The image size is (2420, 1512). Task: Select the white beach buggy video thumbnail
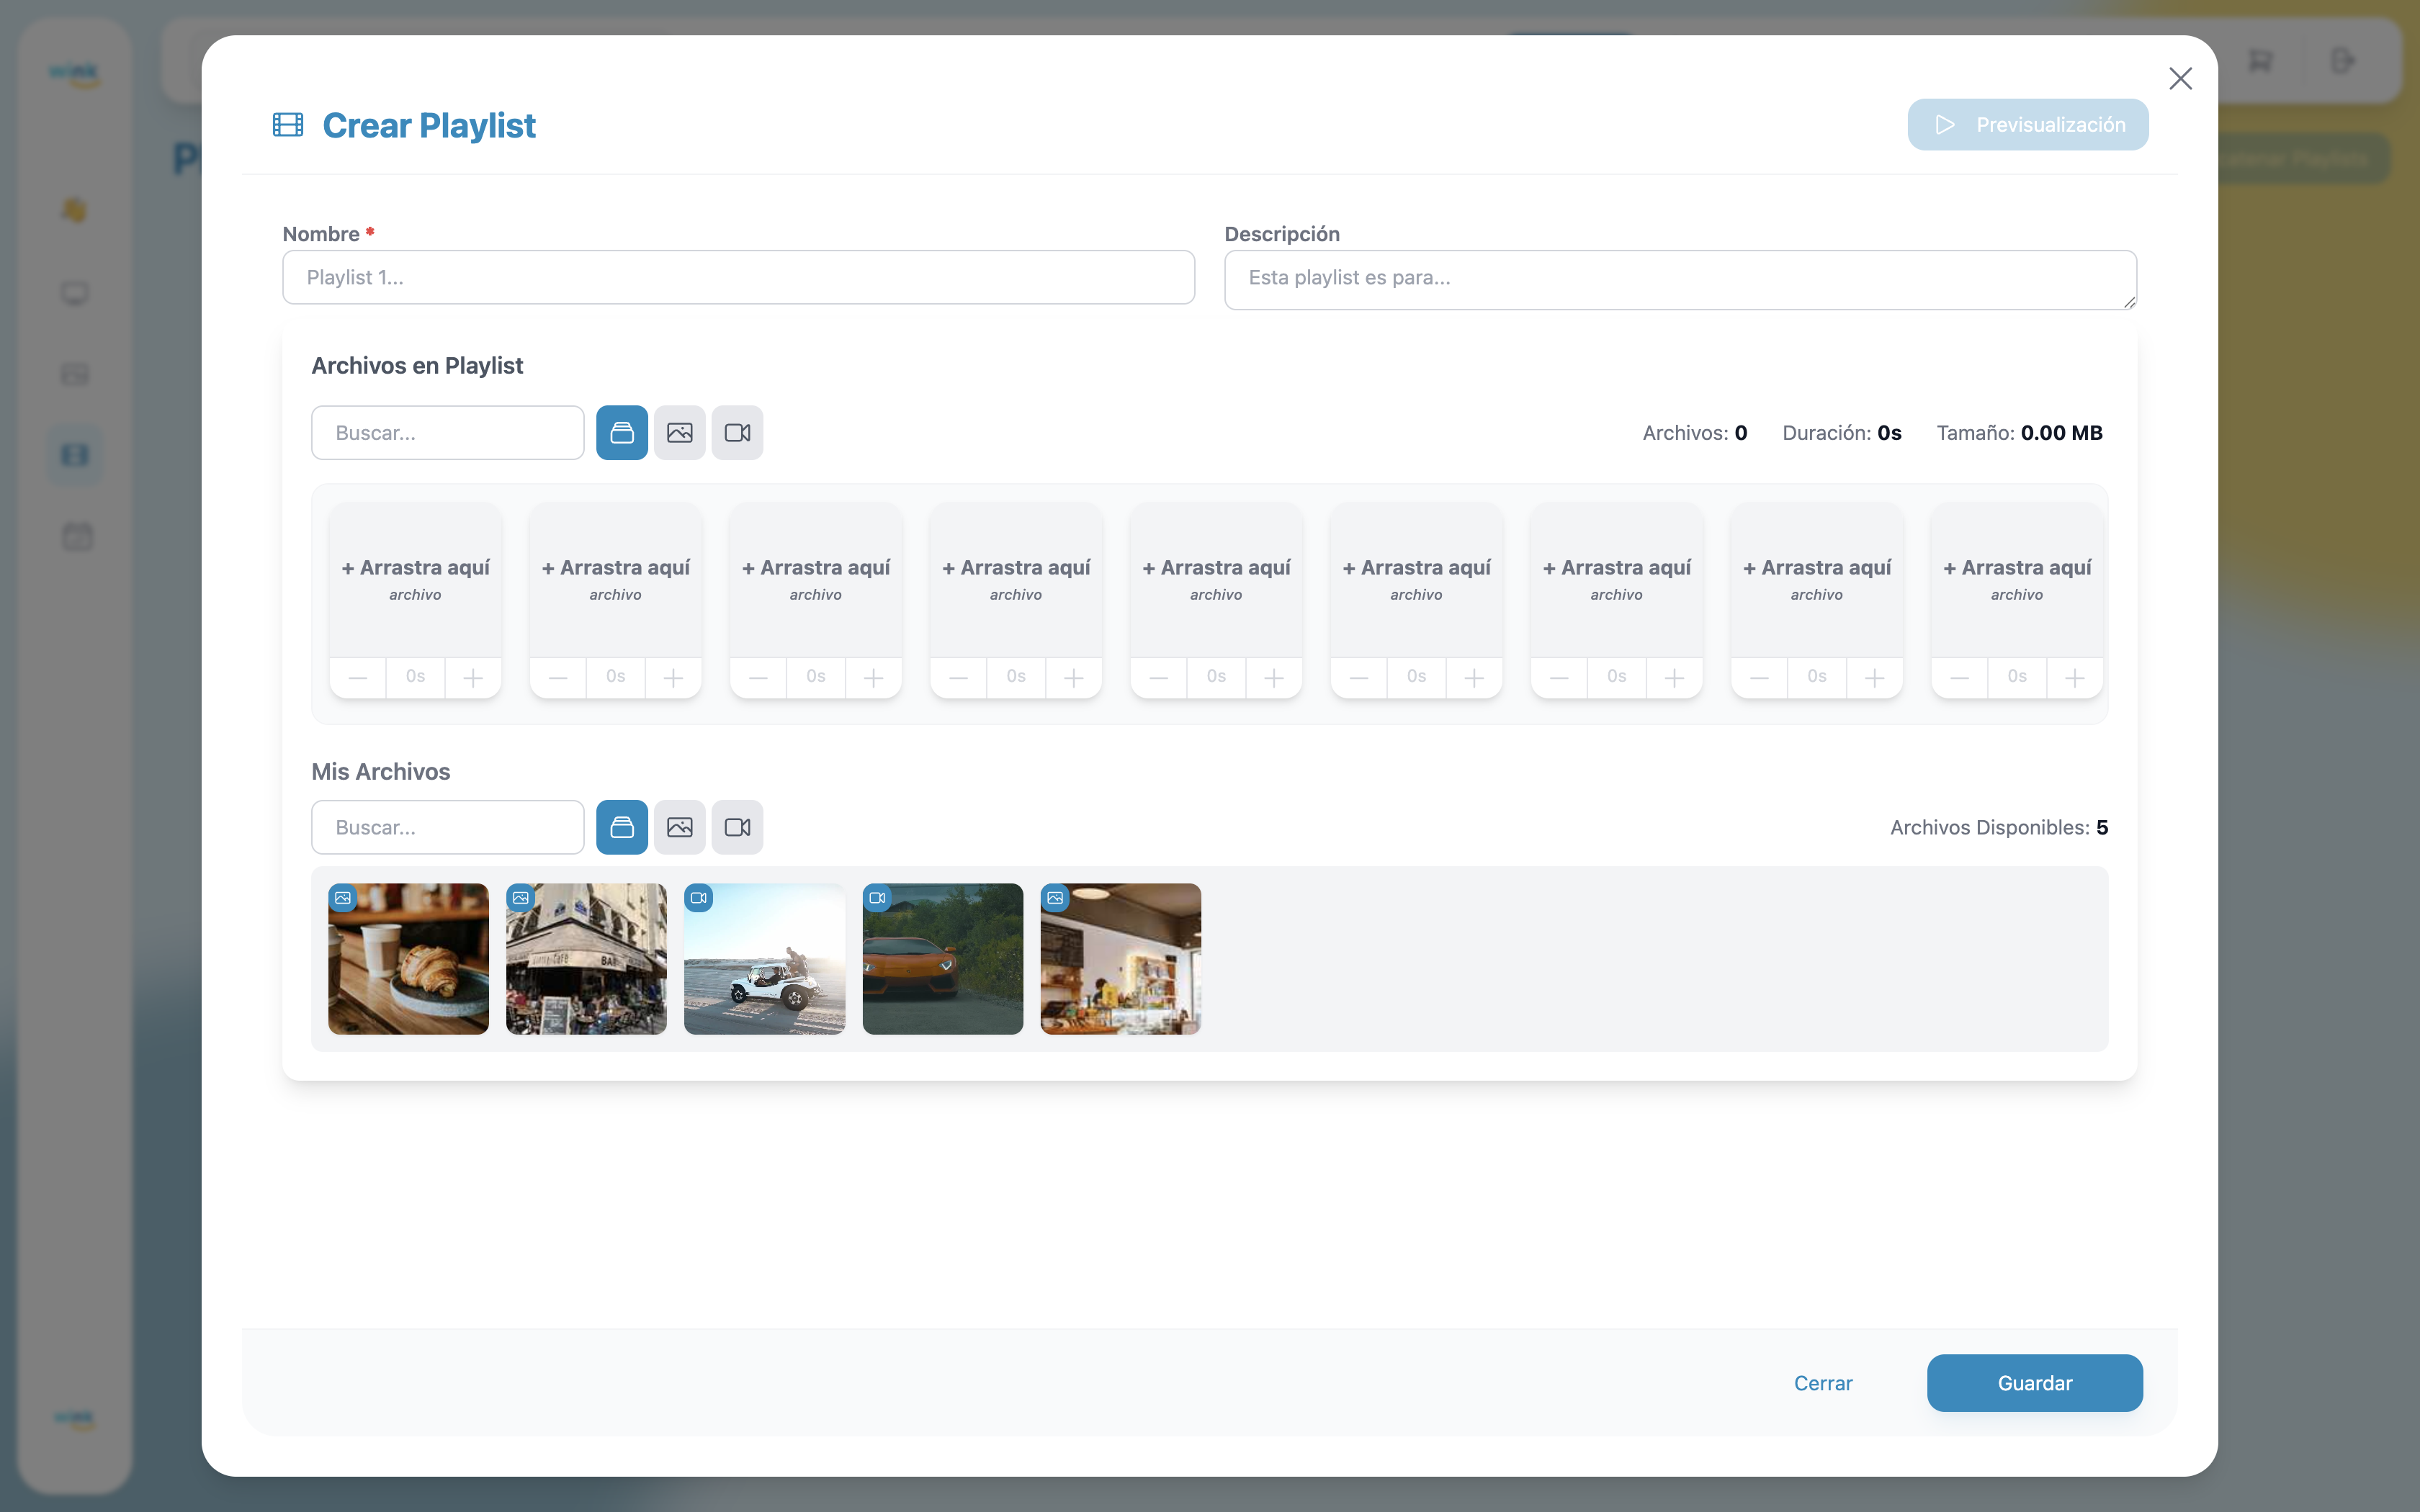click(764, 959)
